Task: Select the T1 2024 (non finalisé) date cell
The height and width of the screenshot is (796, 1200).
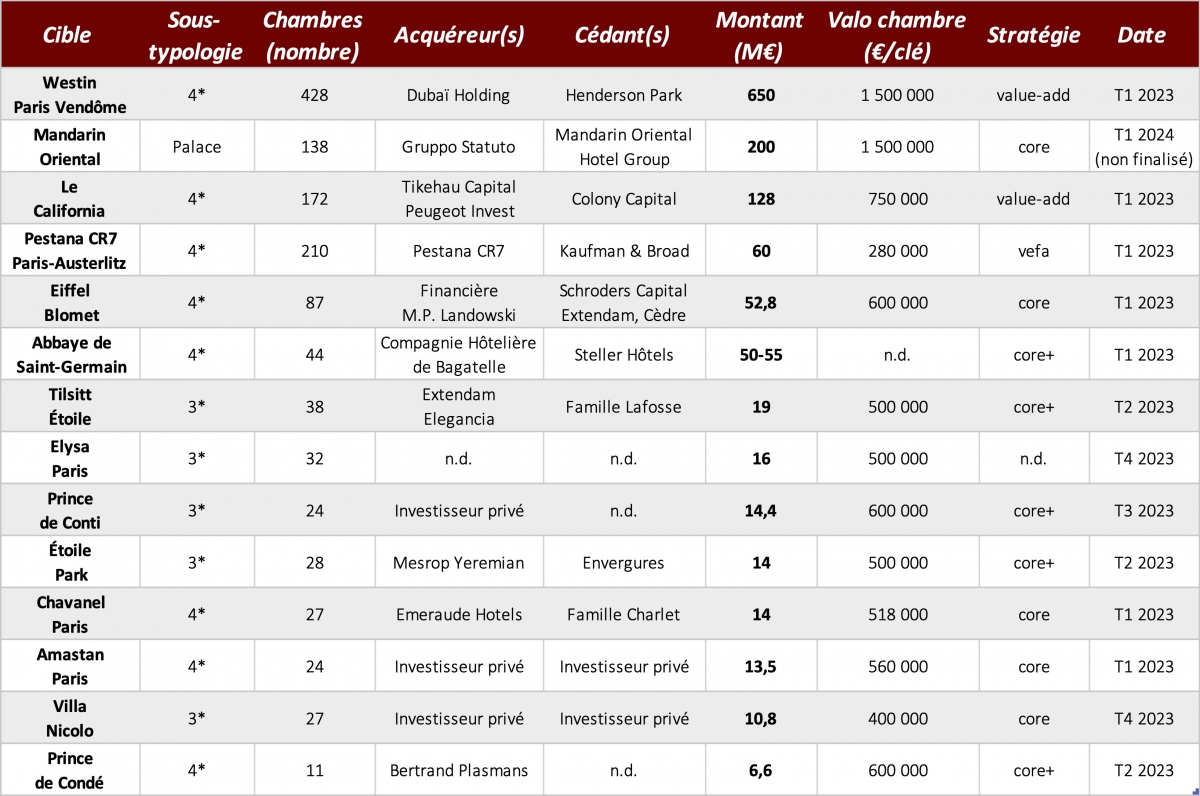Action: [1144, 147]
